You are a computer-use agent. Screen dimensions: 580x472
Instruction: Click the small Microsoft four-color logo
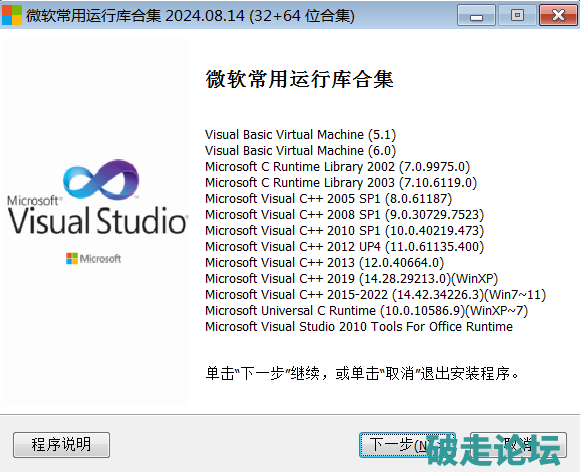pos(72,259)
